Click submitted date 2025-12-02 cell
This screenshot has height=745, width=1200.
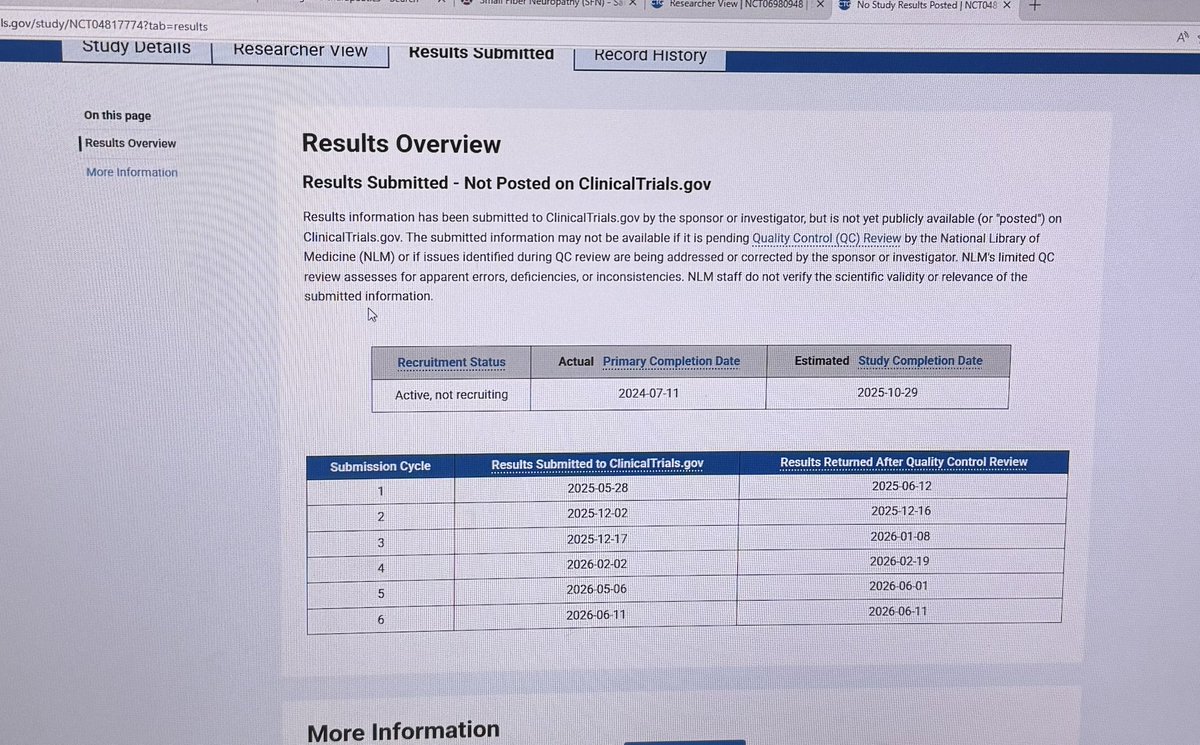pyautogui.click(x=597, y=513)
